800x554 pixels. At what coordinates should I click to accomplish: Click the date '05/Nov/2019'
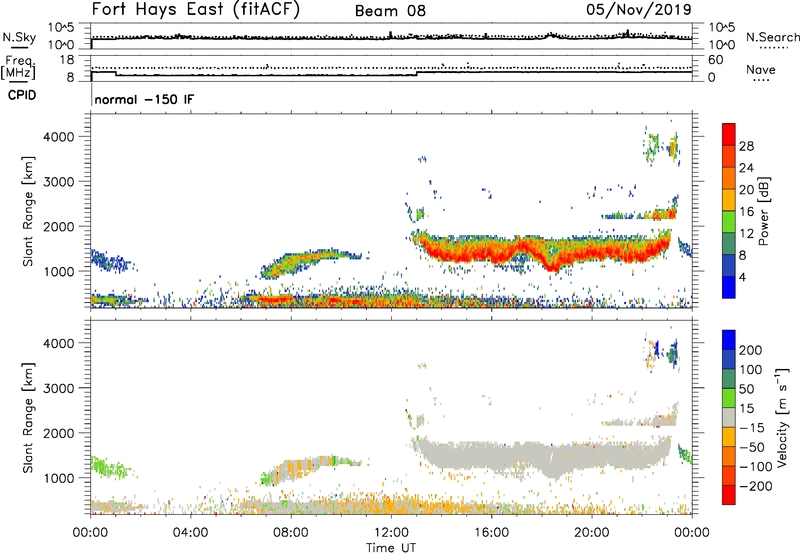(x=639, y=10)
